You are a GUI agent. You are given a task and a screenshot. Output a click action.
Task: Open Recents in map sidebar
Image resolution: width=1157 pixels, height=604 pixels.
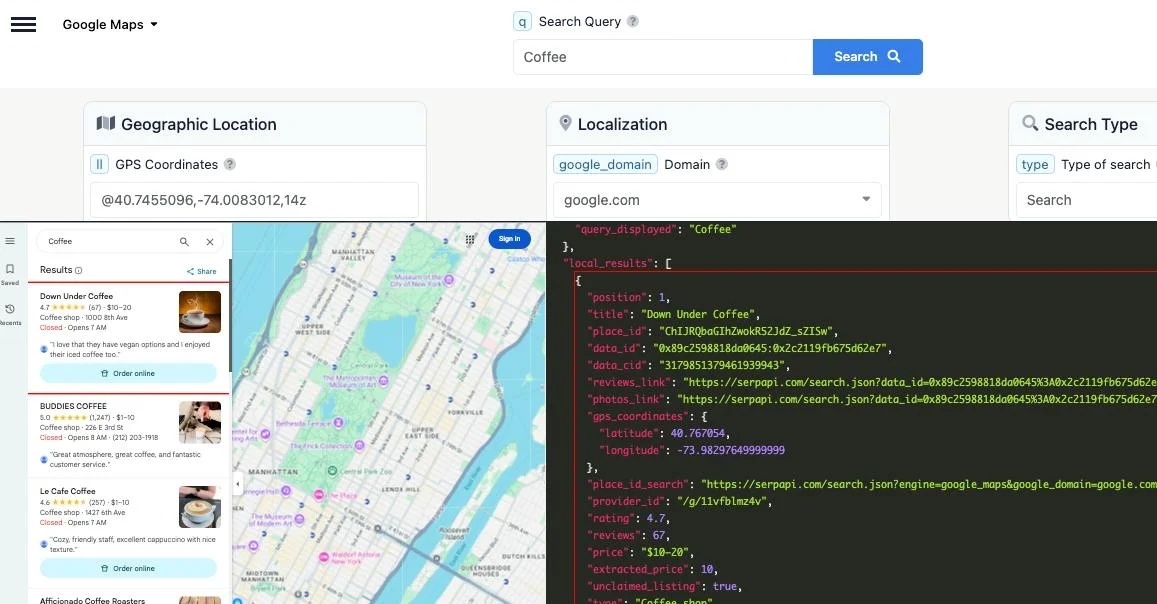coord(10,314)
